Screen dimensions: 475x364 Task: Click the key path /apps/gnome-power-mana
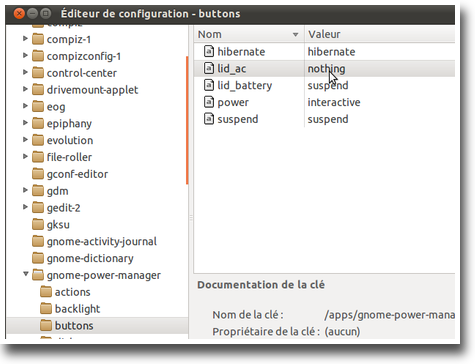[x=389, y=315]
